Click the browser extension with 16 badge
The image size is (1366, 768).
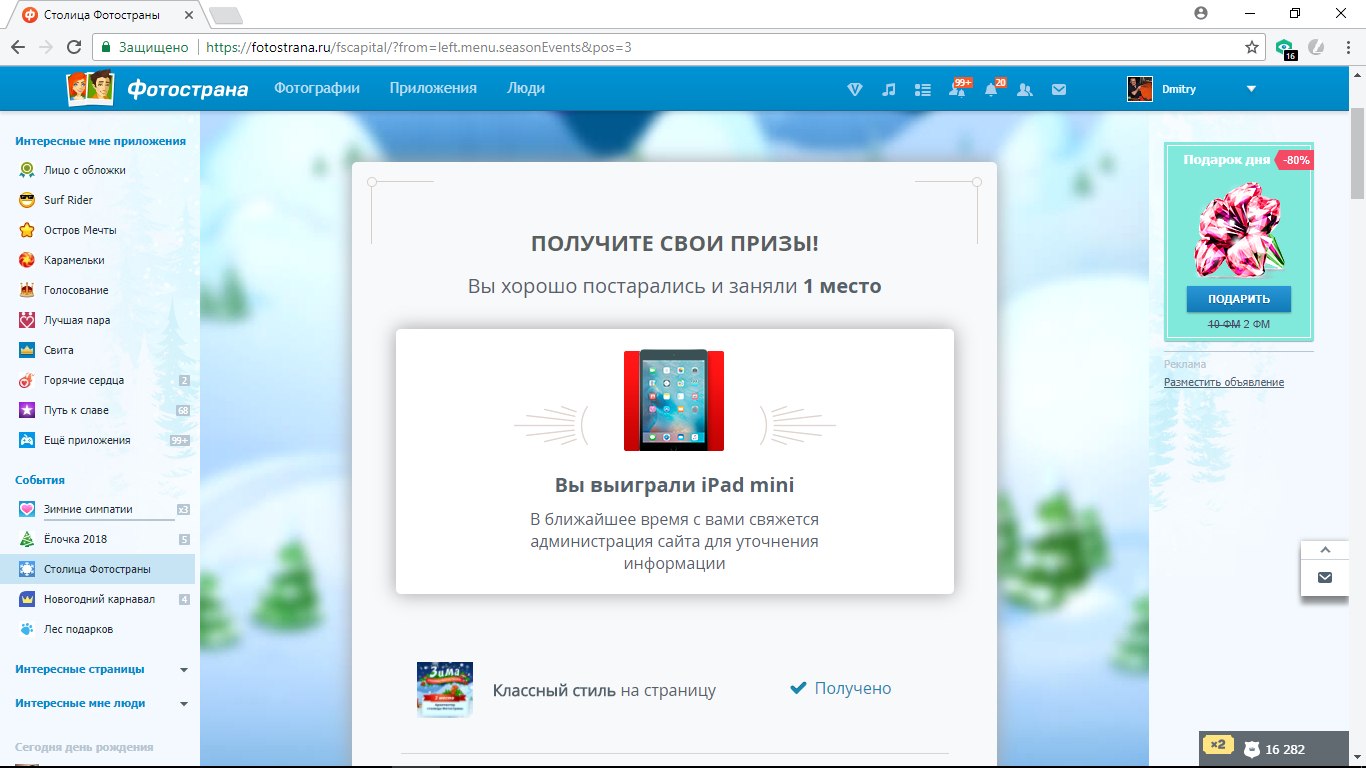point(1286,48)
